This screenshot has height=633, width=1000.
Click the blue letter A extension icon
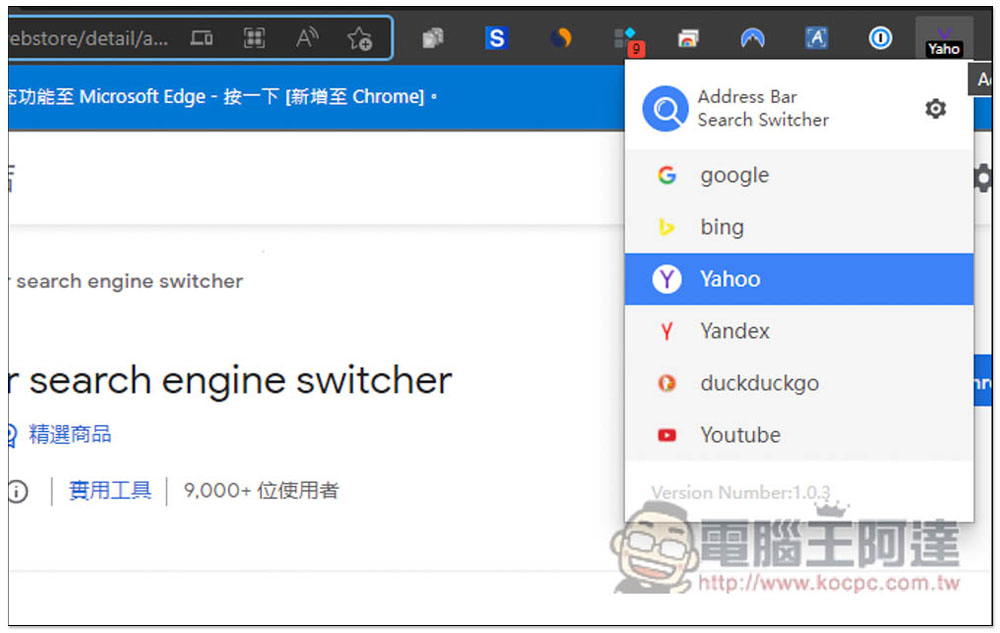click(x=816, y=39)
